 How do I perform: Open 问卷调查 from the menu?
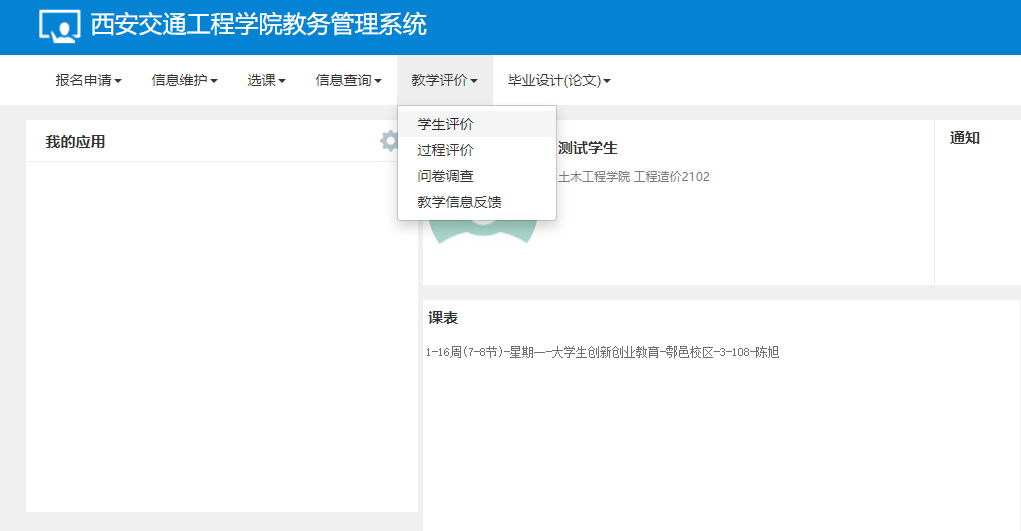point(445,176)
